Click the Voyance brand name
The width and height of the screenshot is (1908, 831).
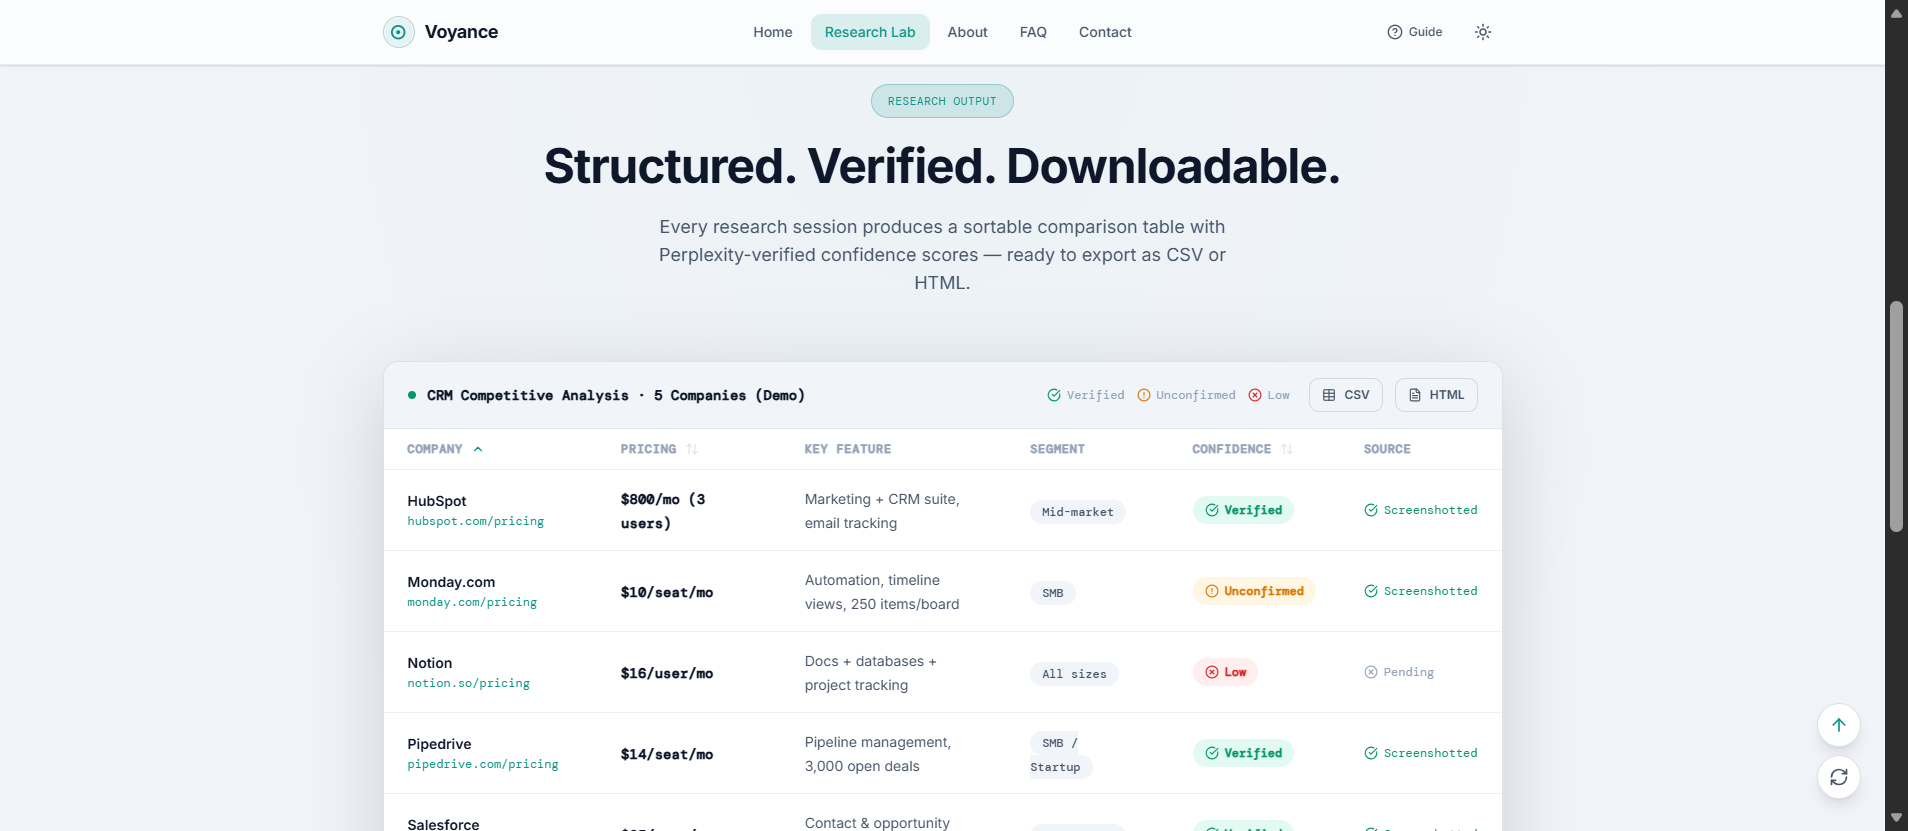pyautogui.click(x=461, y=32)
